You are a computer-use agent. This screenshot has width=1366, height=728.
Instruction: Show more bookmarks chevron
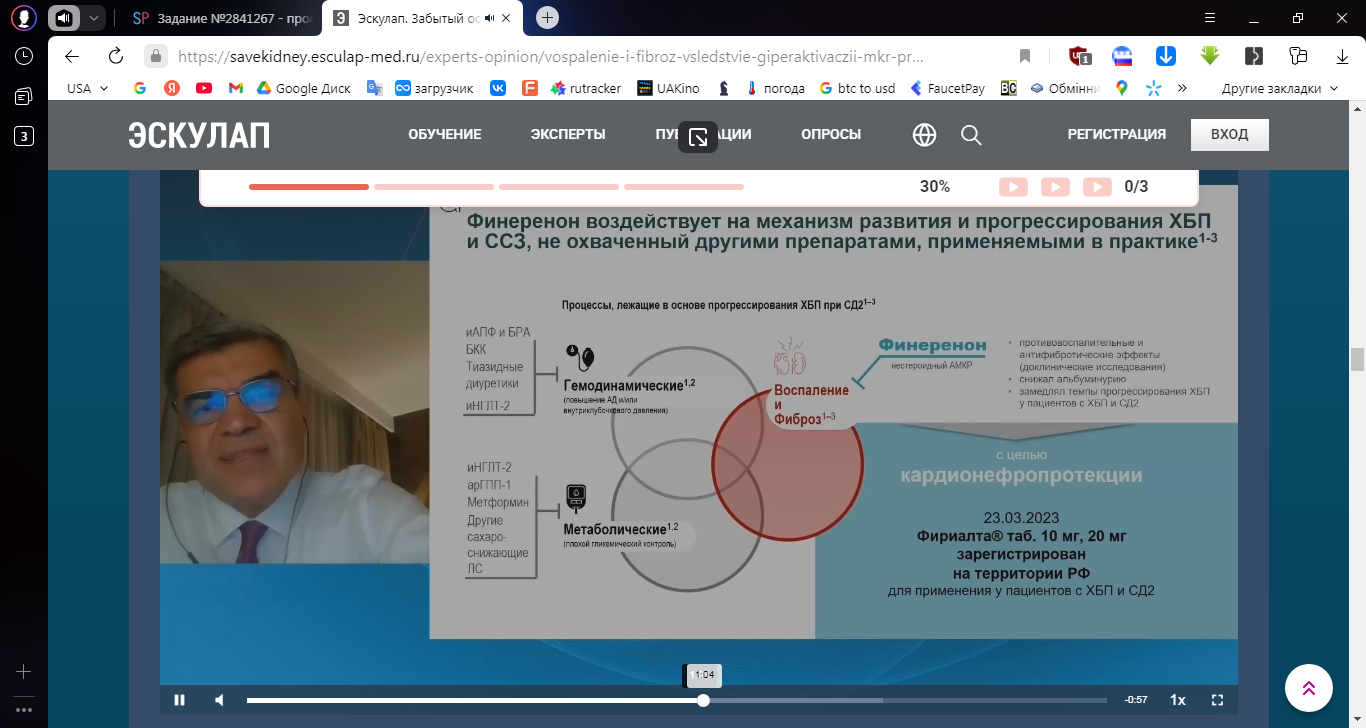pyautogui.click(x=1182, y=88)
